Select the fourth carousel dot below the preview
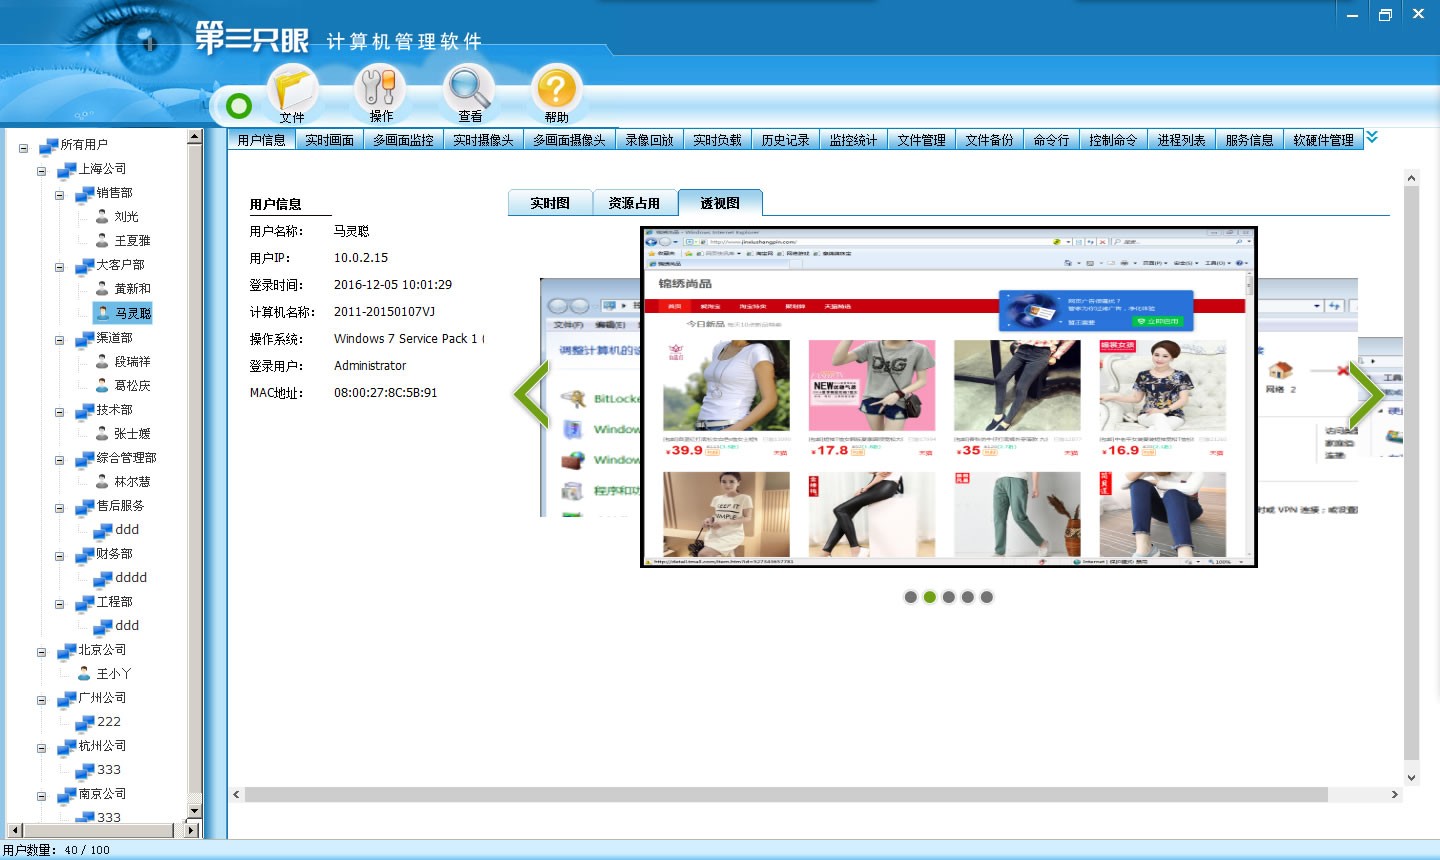The image size is (1440, 860). click(967, 597)
